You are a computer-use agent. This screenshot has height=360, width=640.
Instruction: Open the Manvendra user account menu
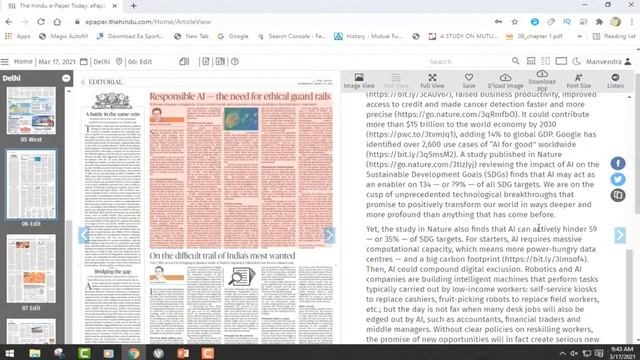609,62
